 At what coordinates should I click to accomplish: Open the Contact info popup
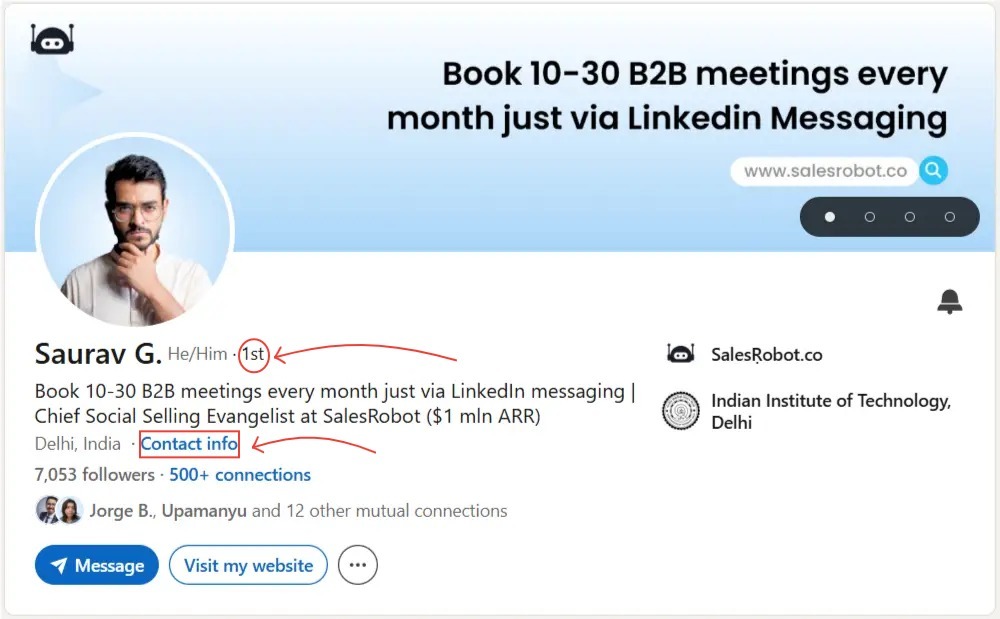188,443
